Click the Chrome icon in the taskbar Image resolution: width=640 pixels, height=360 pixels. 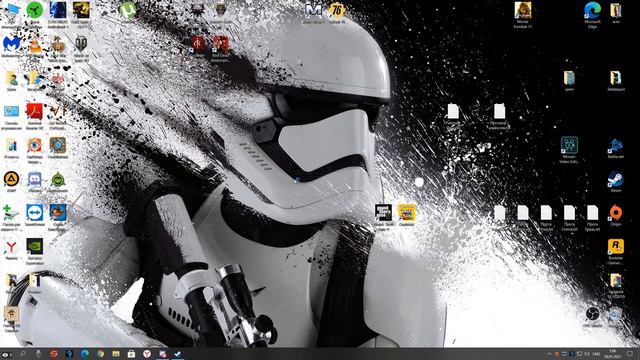coord(100,354)
